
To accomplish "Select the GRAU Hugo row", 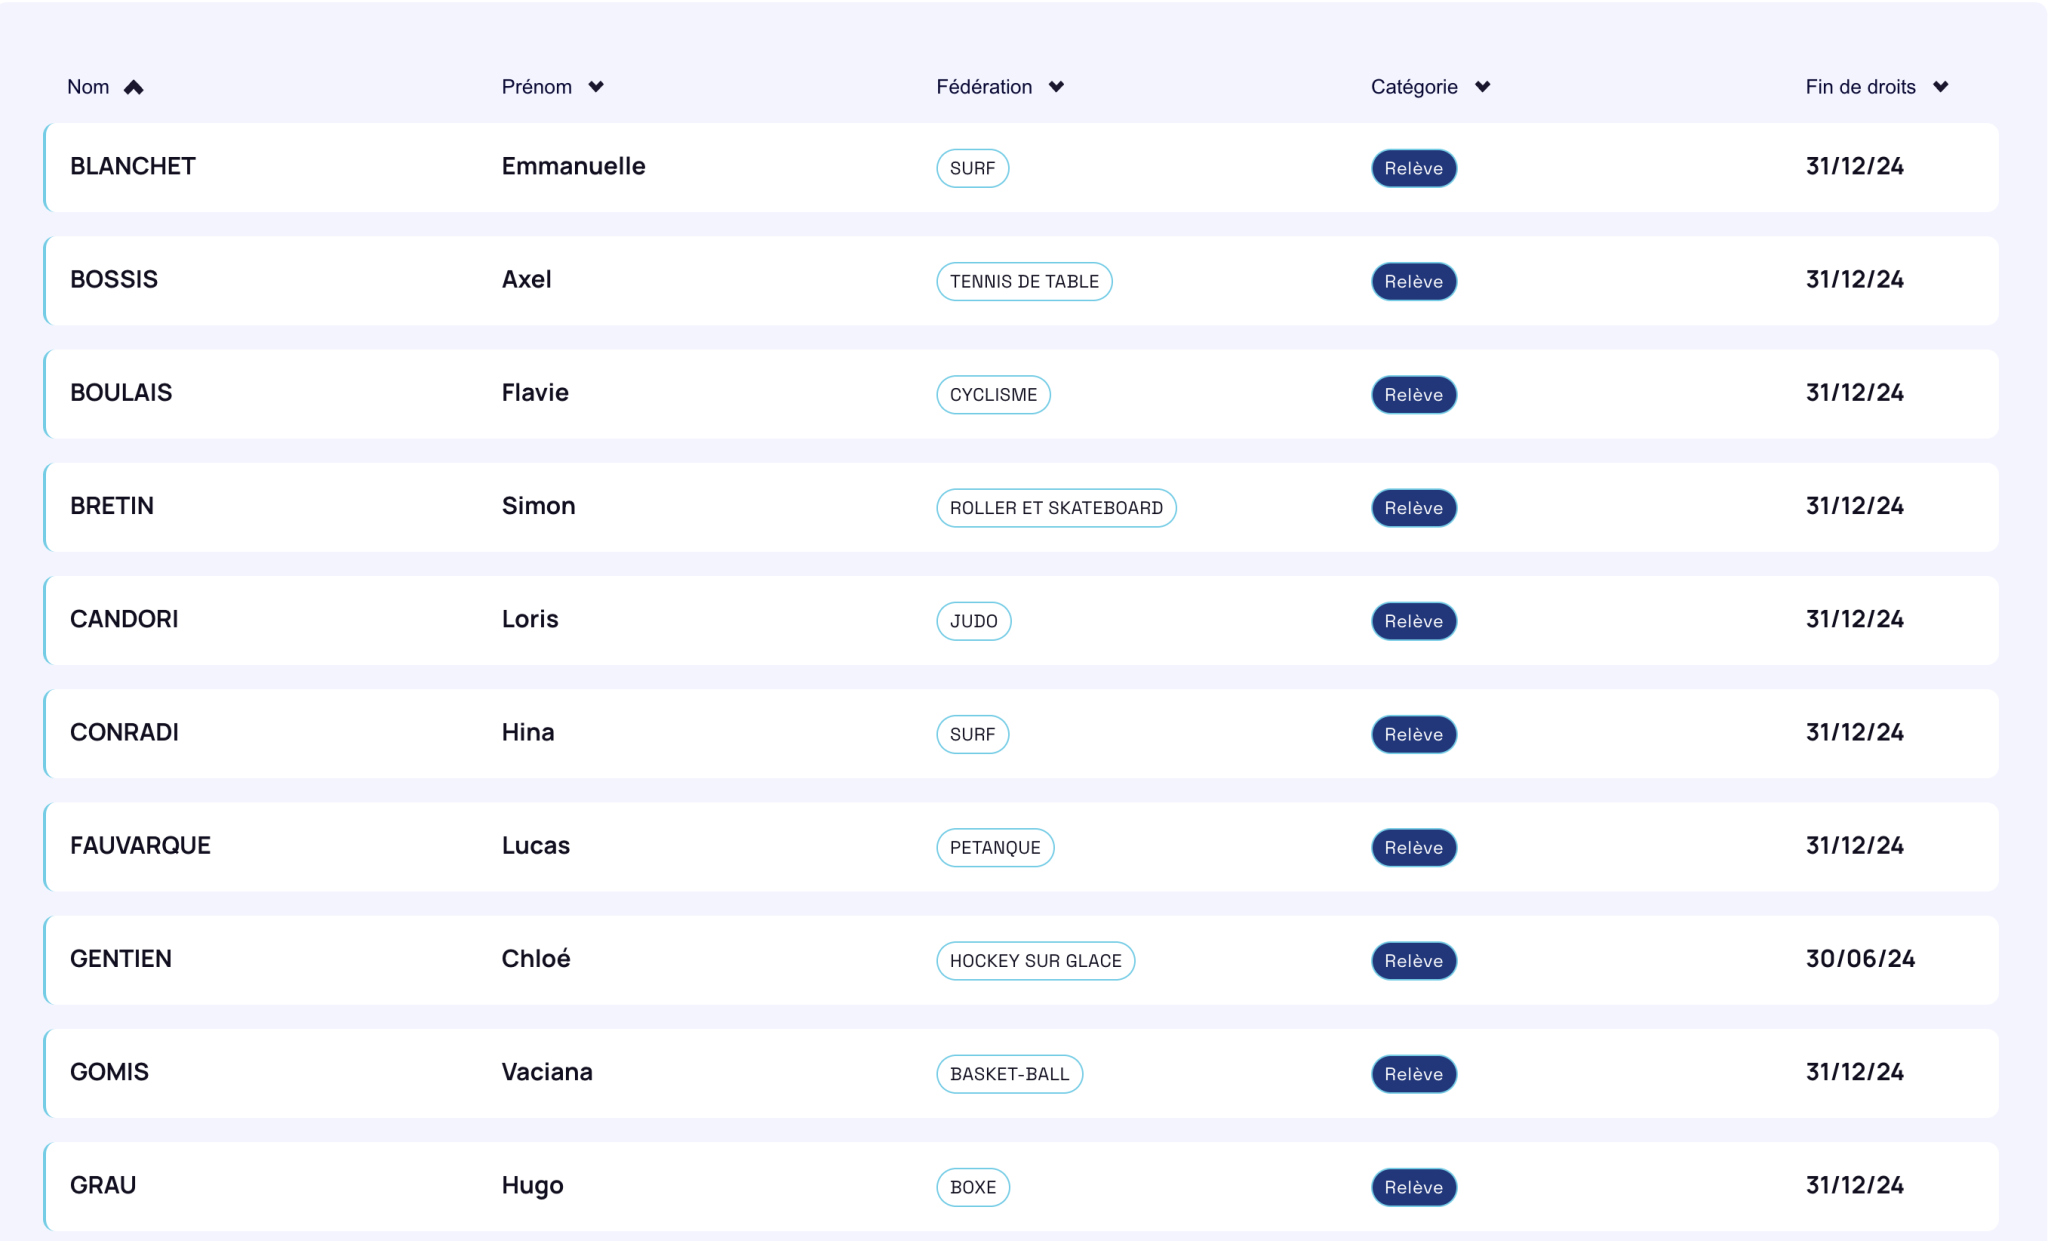I will 1021,1187.
